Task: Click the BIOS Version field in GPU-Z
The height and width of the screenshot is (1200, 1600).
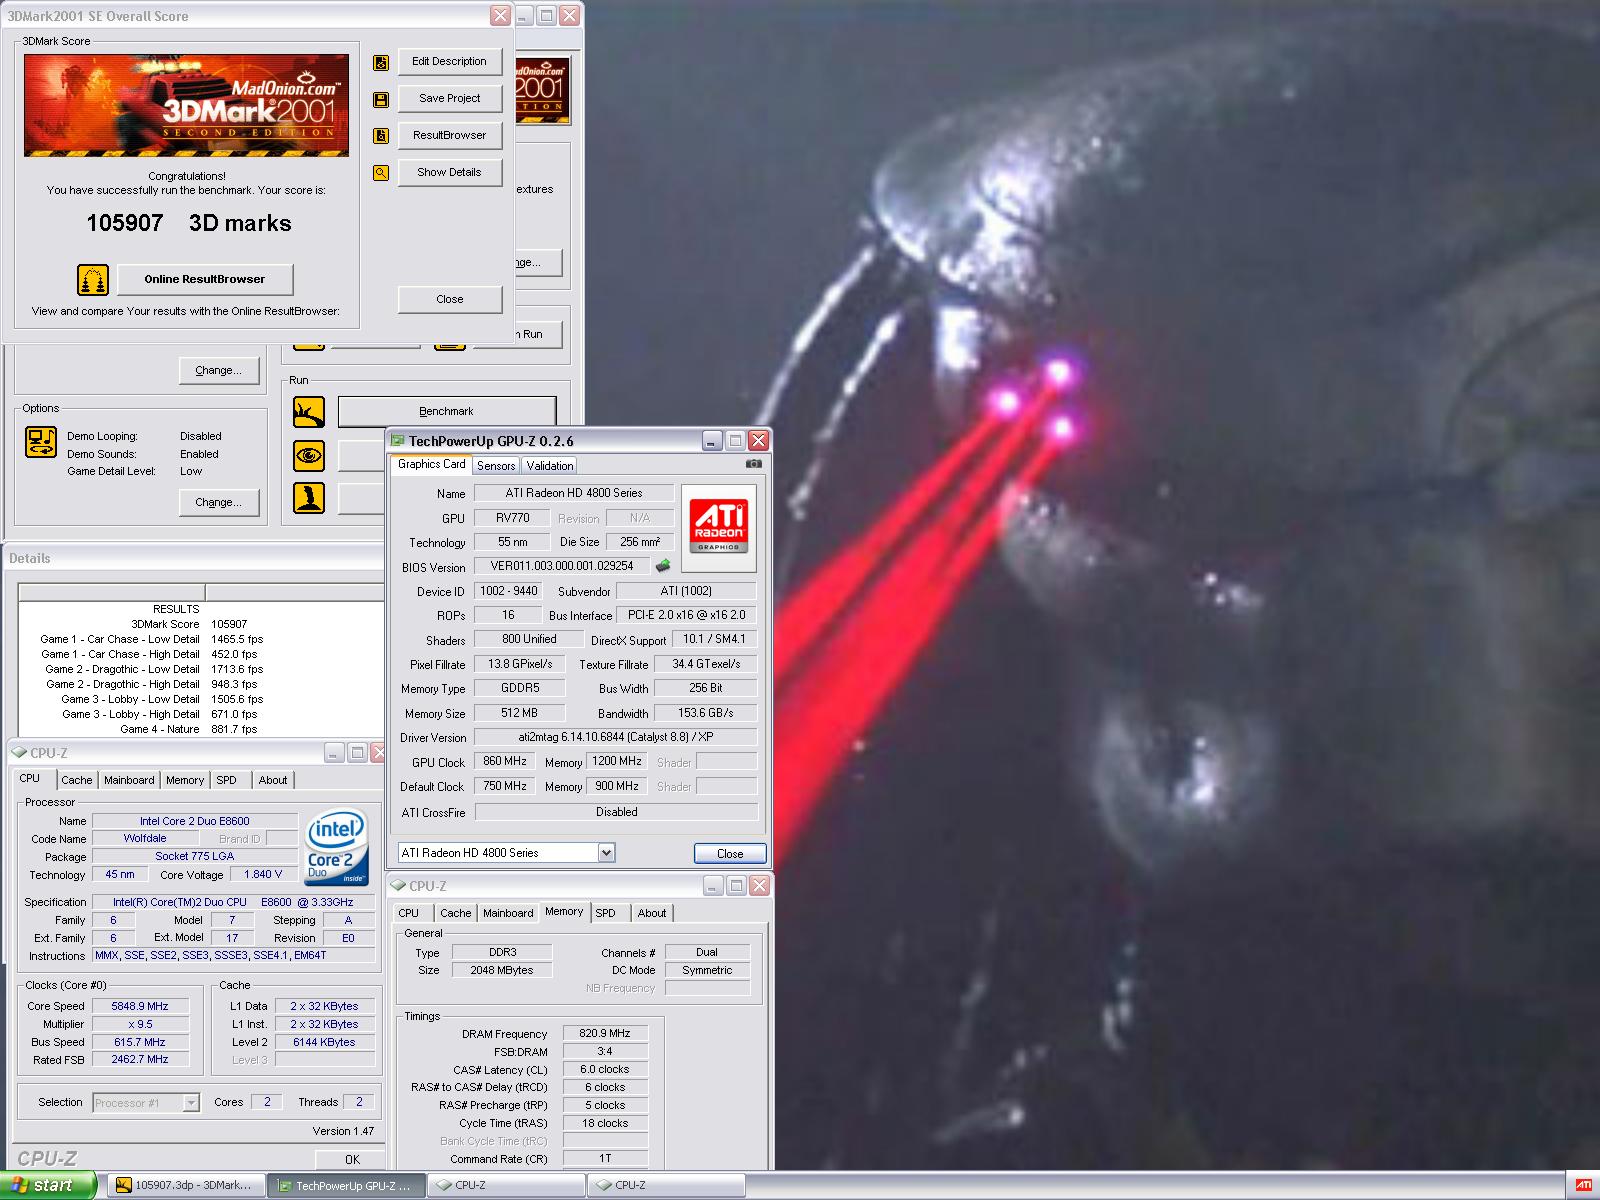Action: pyautogui.click(x=562, y=566)
